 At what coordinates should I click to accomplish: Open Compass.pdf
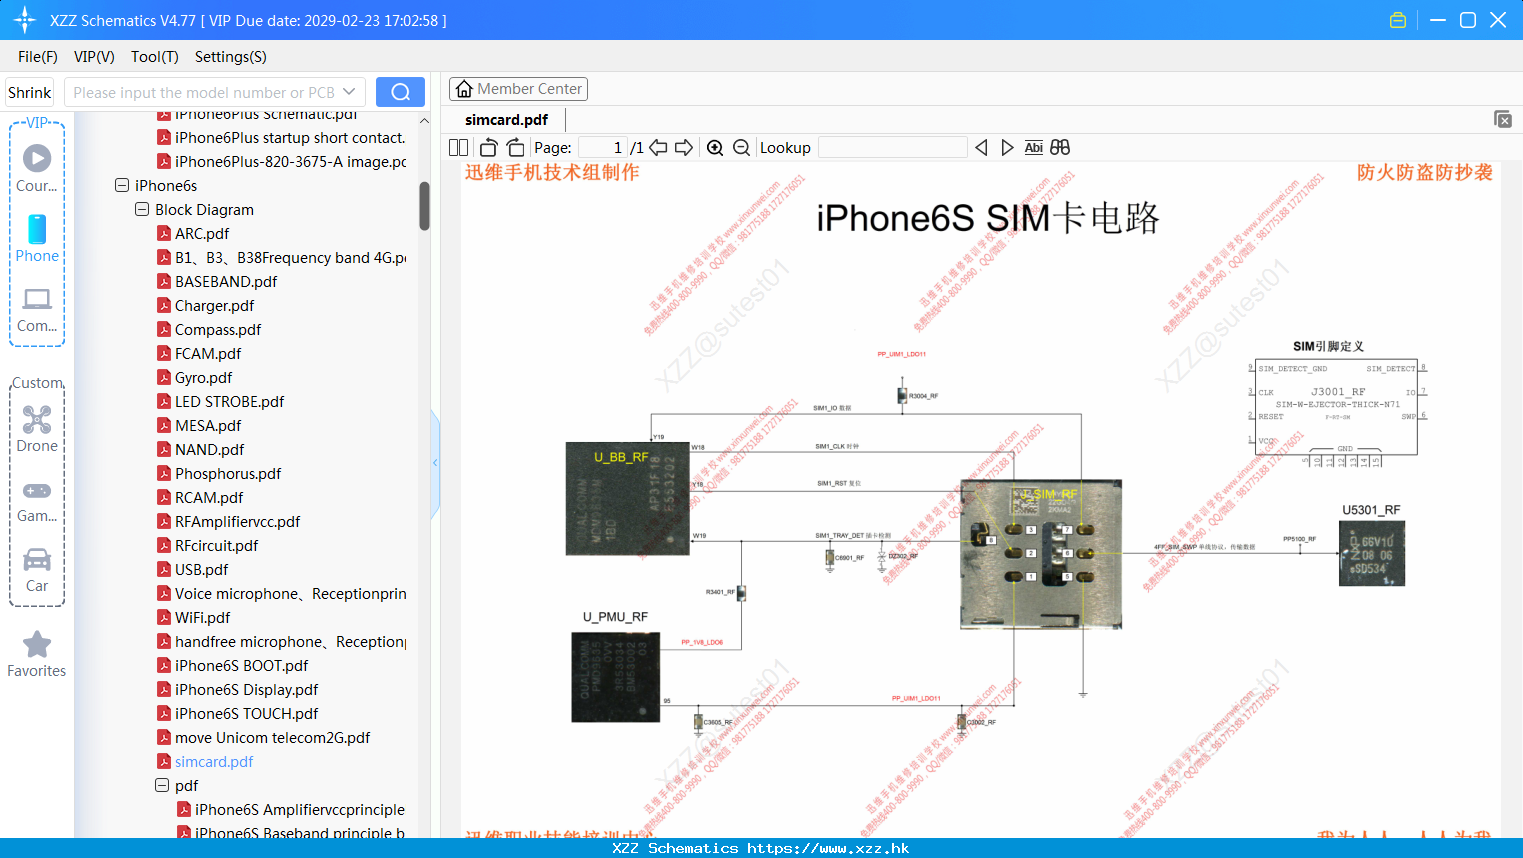[x=218, y=329]
